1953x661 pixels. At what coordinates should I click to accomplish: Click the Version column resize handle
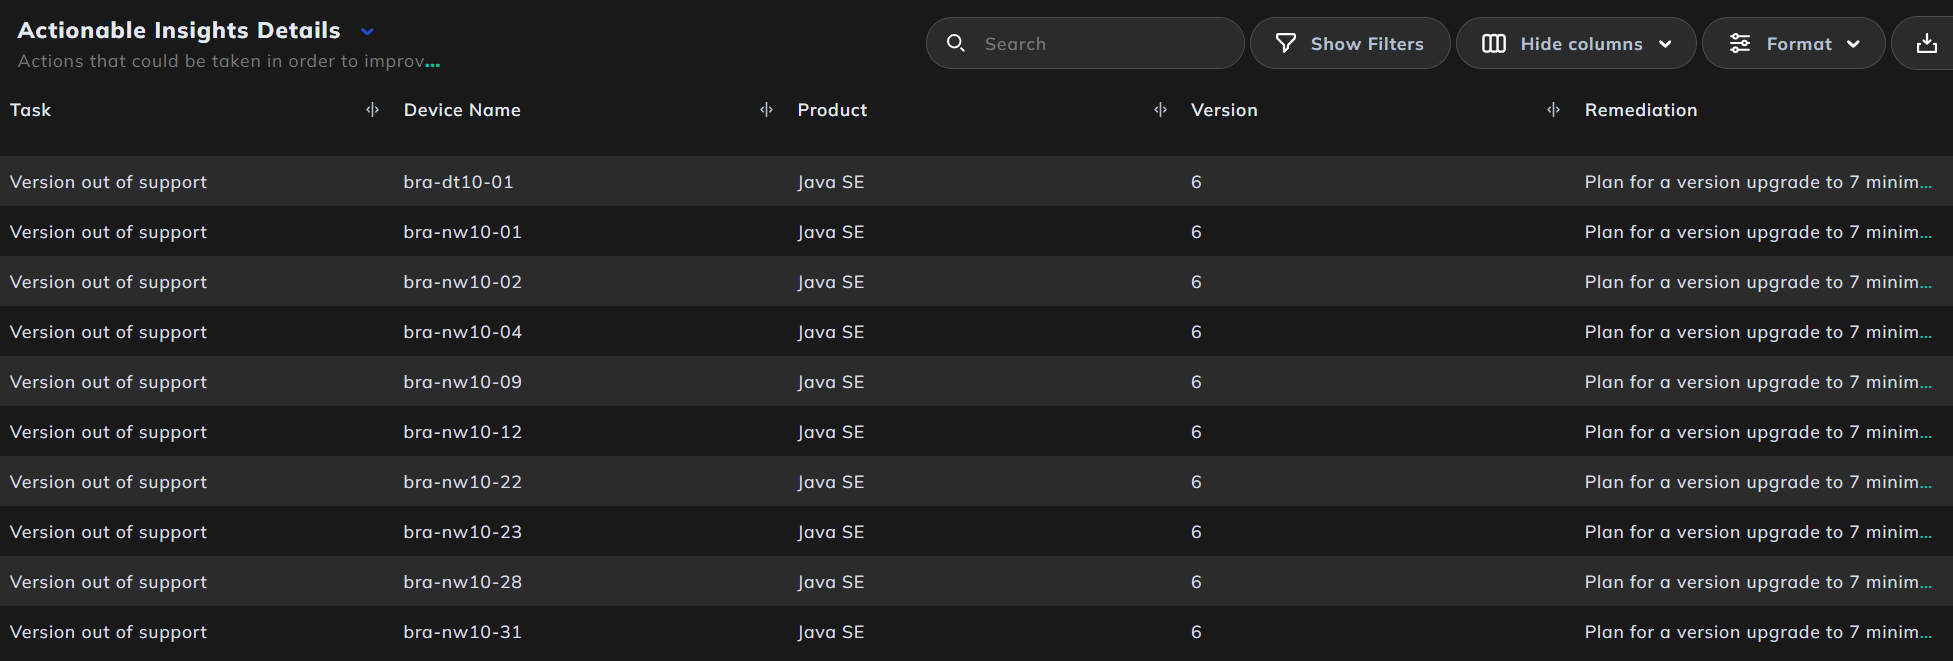[1553, 110]
